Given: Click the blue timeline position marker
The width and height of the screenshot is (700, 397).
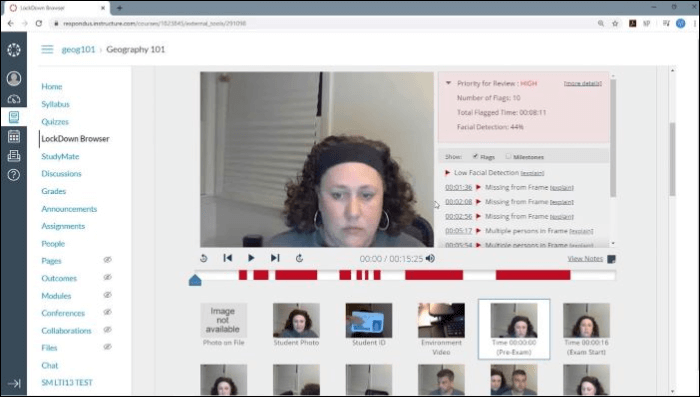Looking at the screenshot, I should click(195, 280).
